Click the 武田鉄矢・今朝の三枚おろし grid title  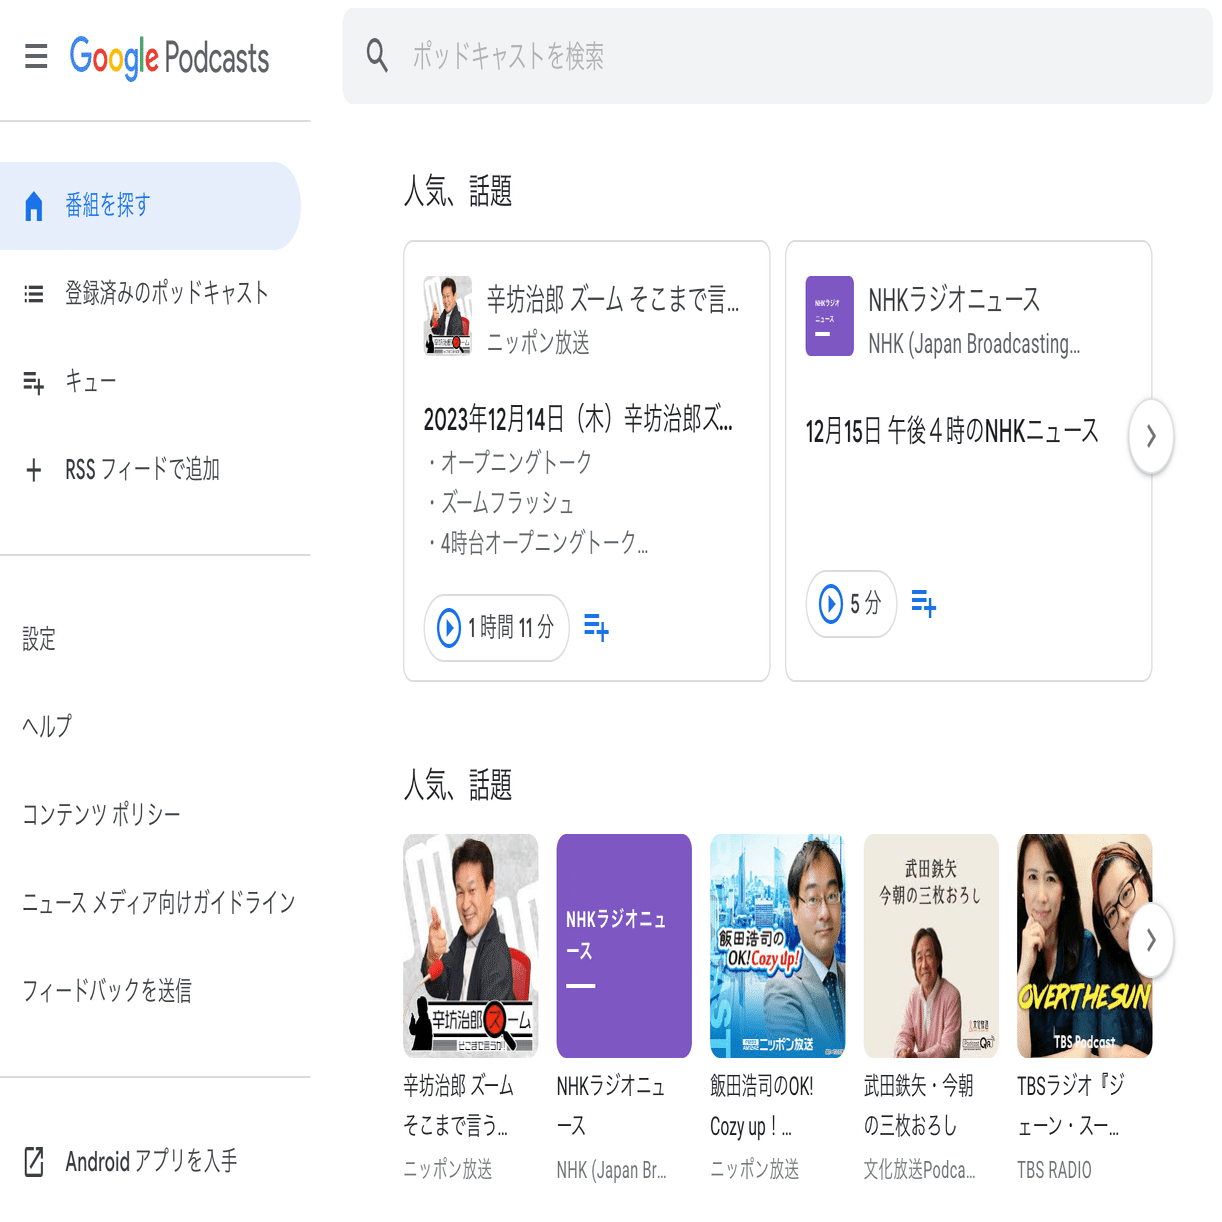(x=918, y=1106)
